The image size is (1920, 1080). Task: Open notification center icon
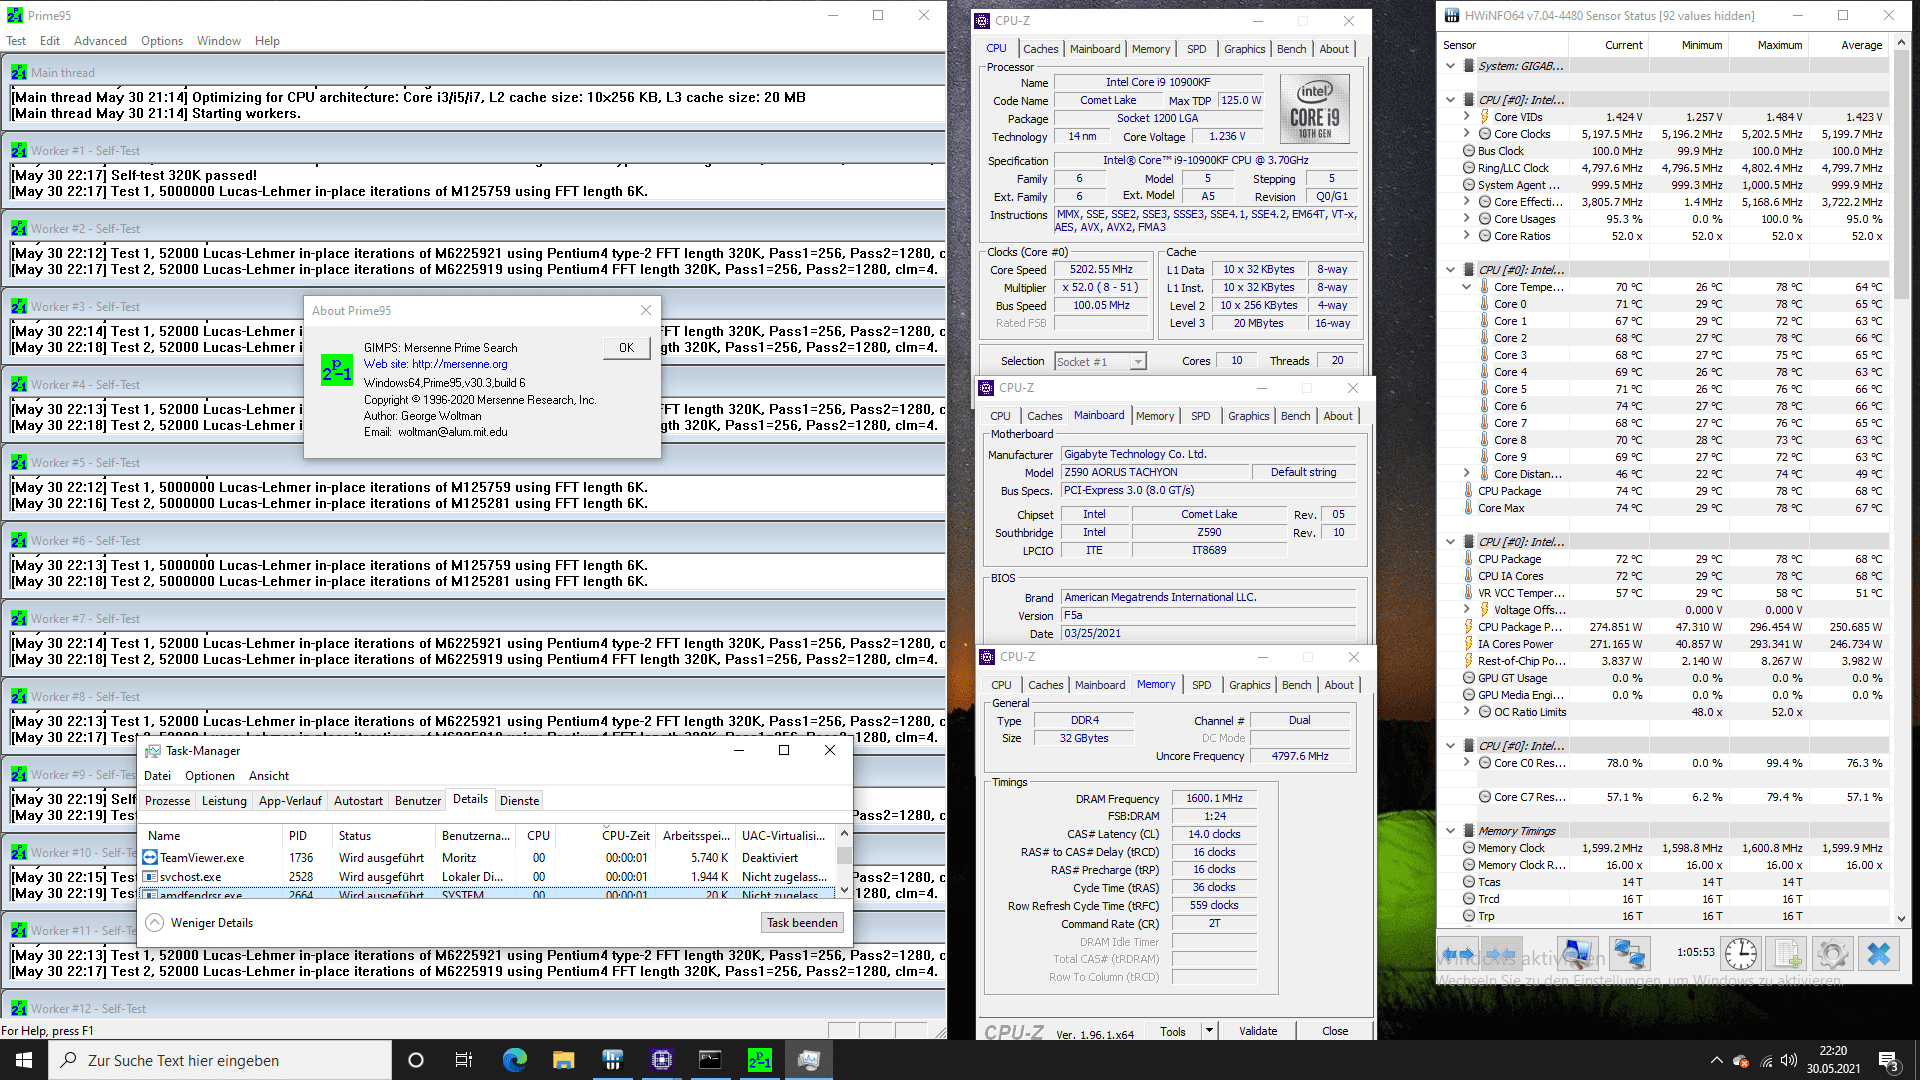point(1888,1061)
